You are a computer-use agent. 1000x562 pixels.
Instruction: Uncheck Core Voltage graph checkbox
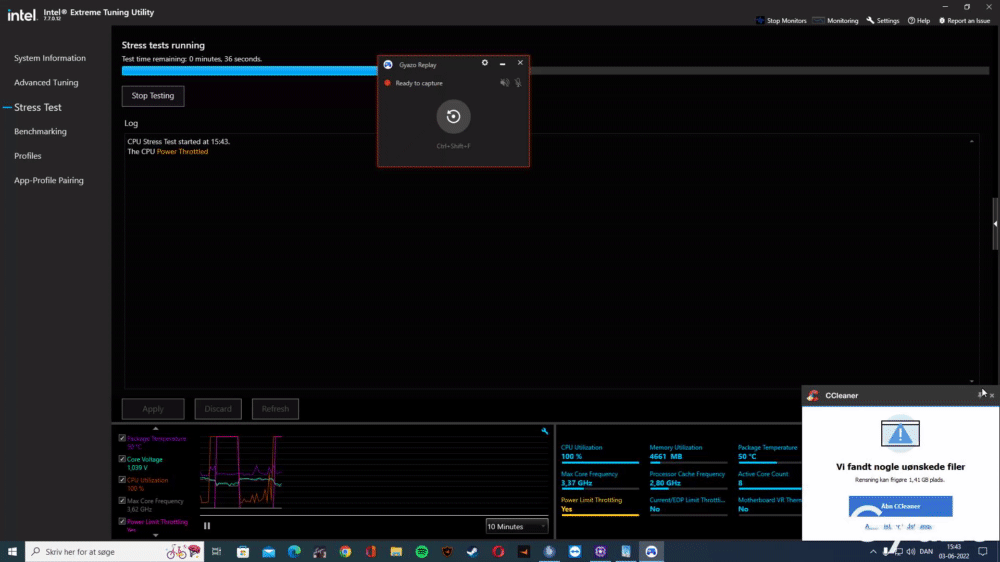[x=122, y=459]
